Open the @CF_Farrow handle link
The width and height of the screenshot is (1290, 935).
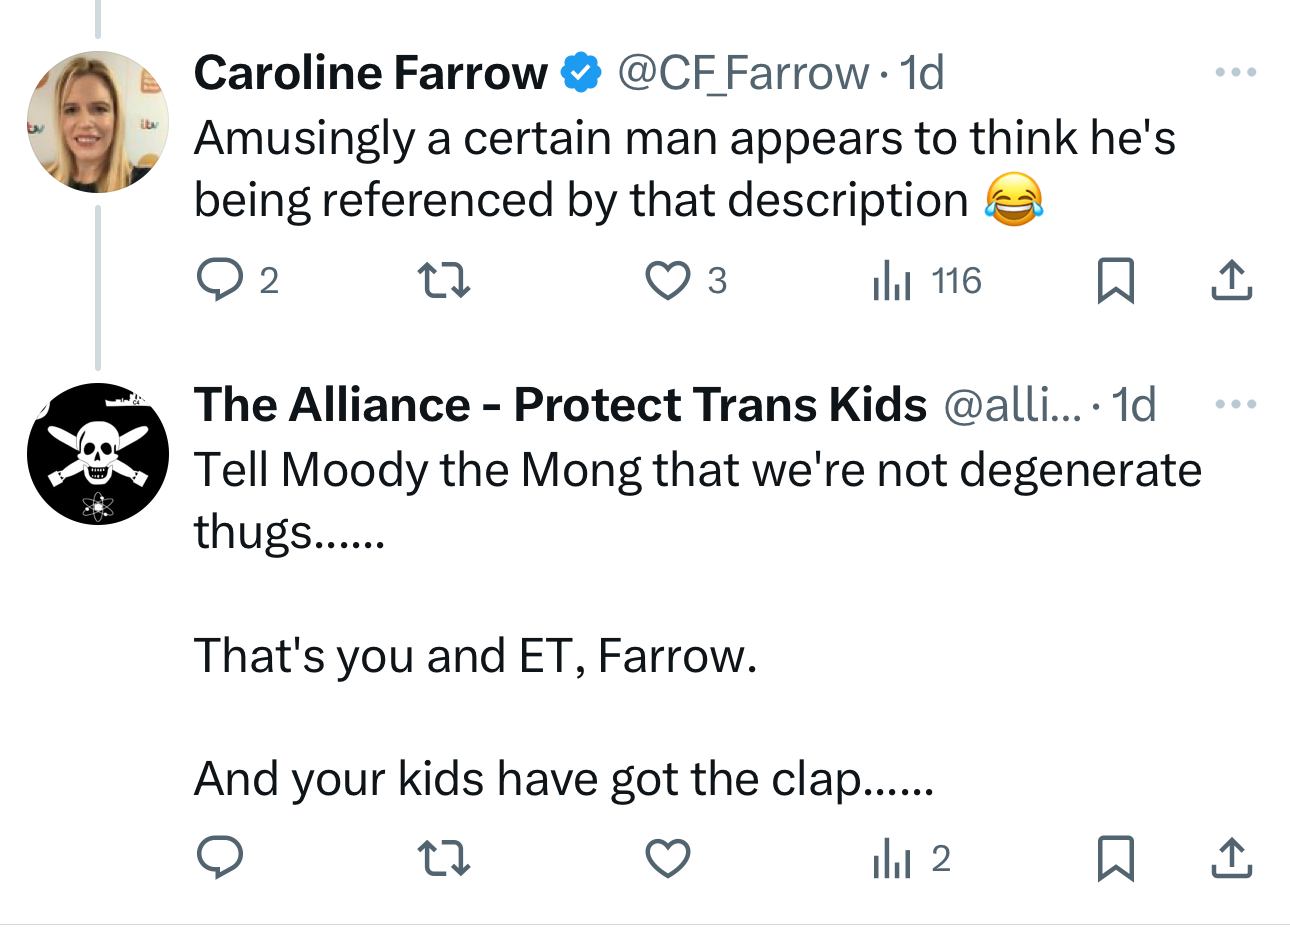tap(742, 73)
